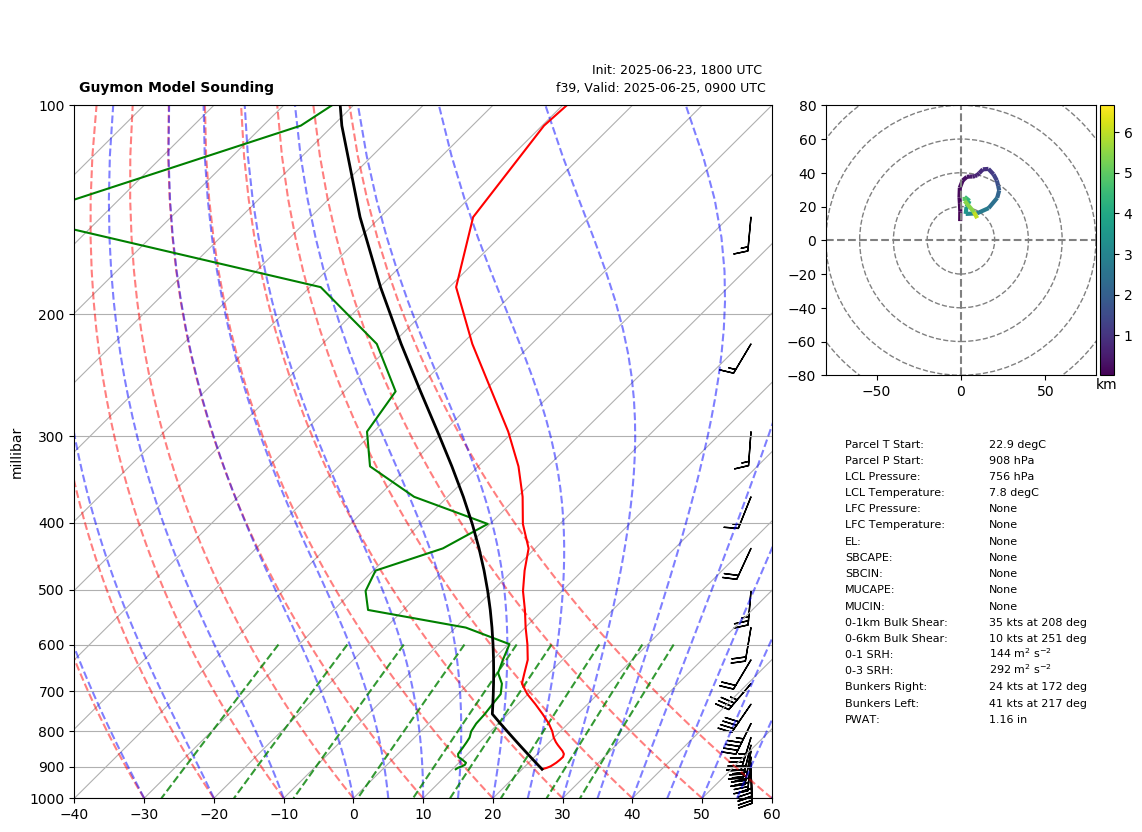Select the "35 kts at 208 deg" value
Viewport: 1142px width, 832px height.
pos(1038,622)
